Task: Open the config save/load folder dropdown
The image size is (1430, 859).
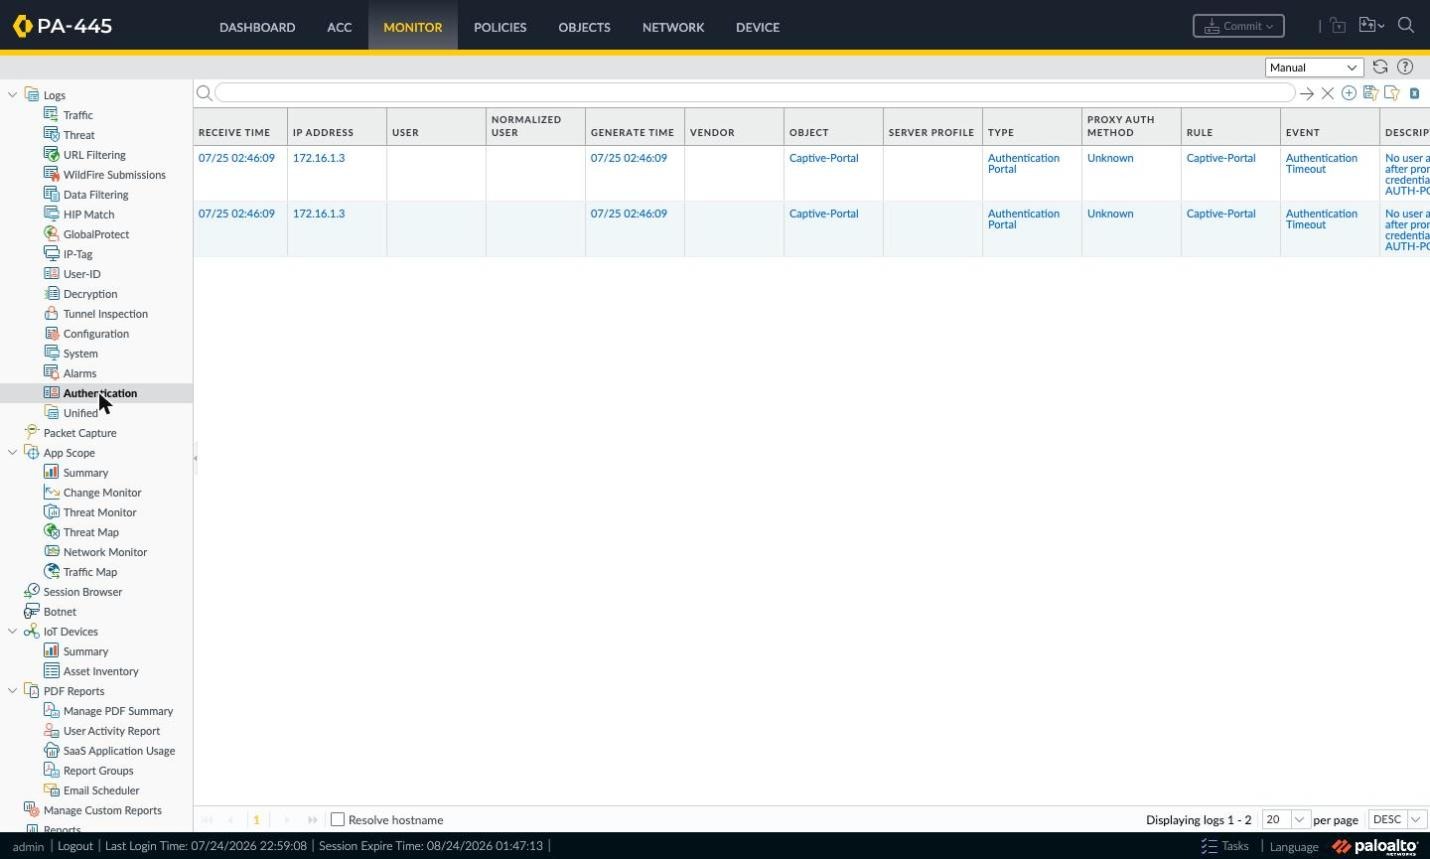Action: point(1371,26)
